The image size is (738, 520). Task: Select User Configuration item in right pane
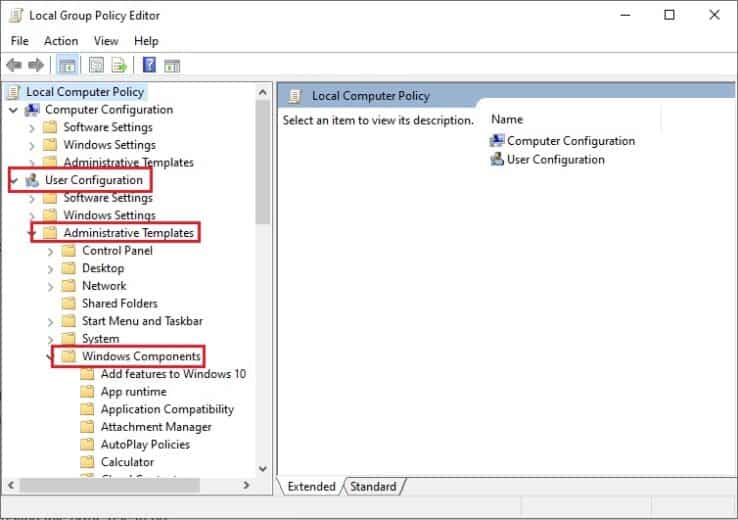[555, 159]
